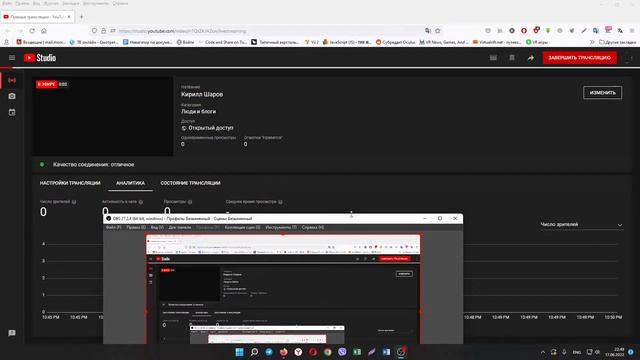Click the browser address bar URL
Viewport: 640px width, 360px height.
pos(182,31)
